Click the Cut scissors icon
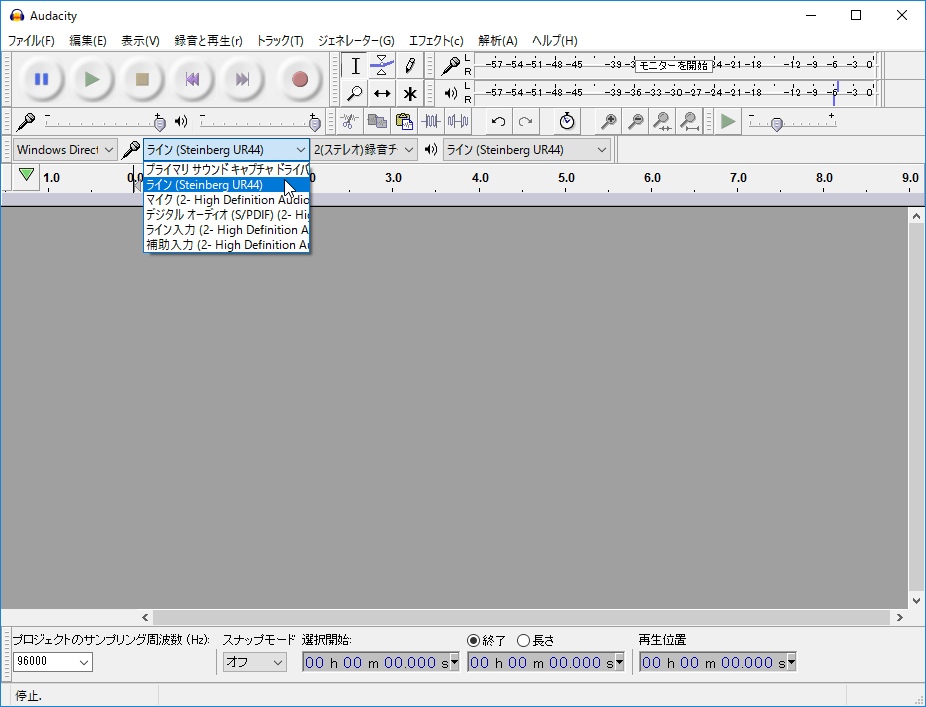Image resolution: width=926 pixels, height=707 pixels. pyautogui.click(x=350, y=122)
